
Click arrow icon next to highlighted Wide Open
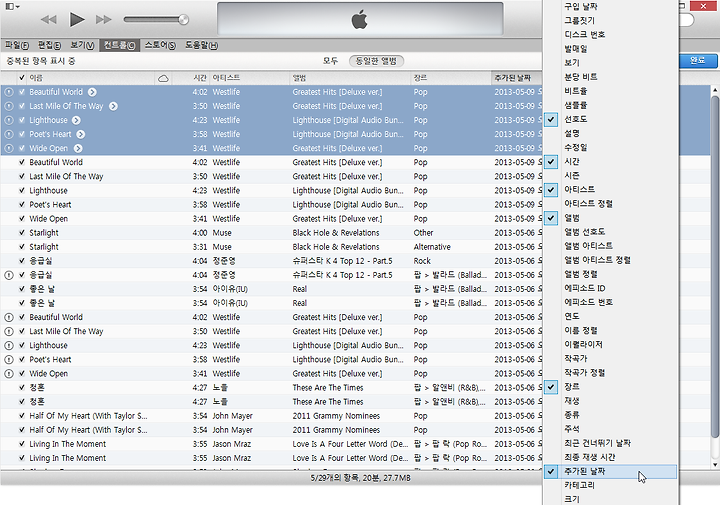[x=78, y=148]
